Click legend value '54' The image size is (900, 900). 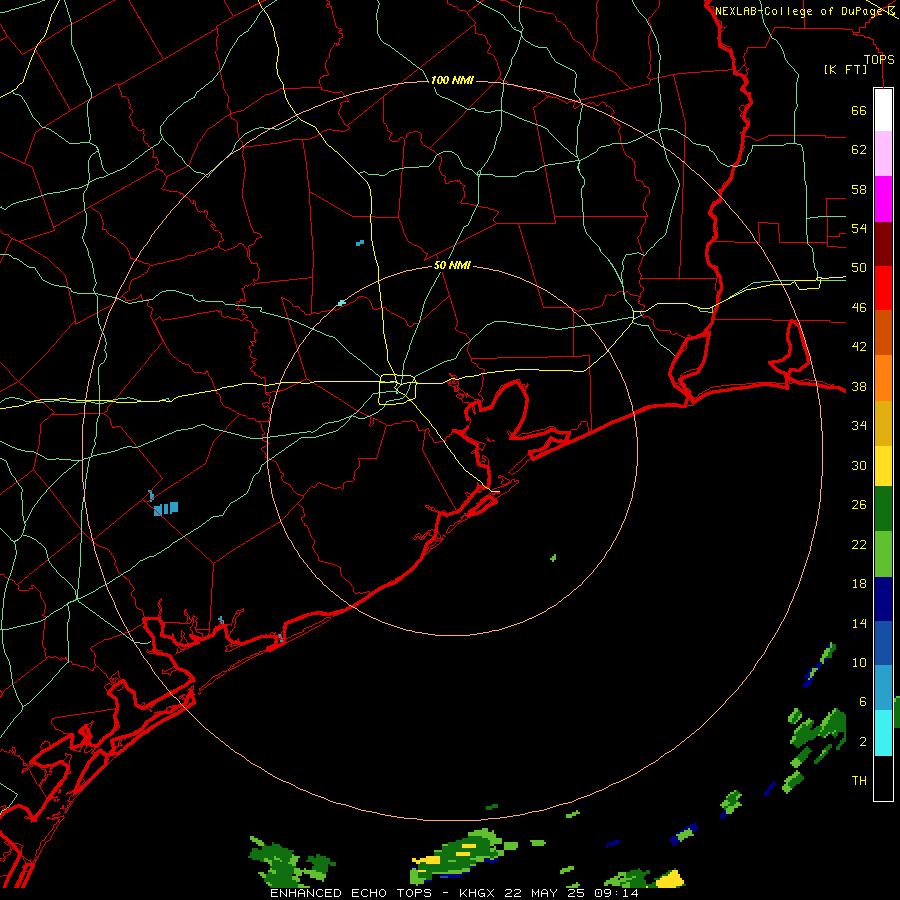pyautogui.click(x=859, y=228)
